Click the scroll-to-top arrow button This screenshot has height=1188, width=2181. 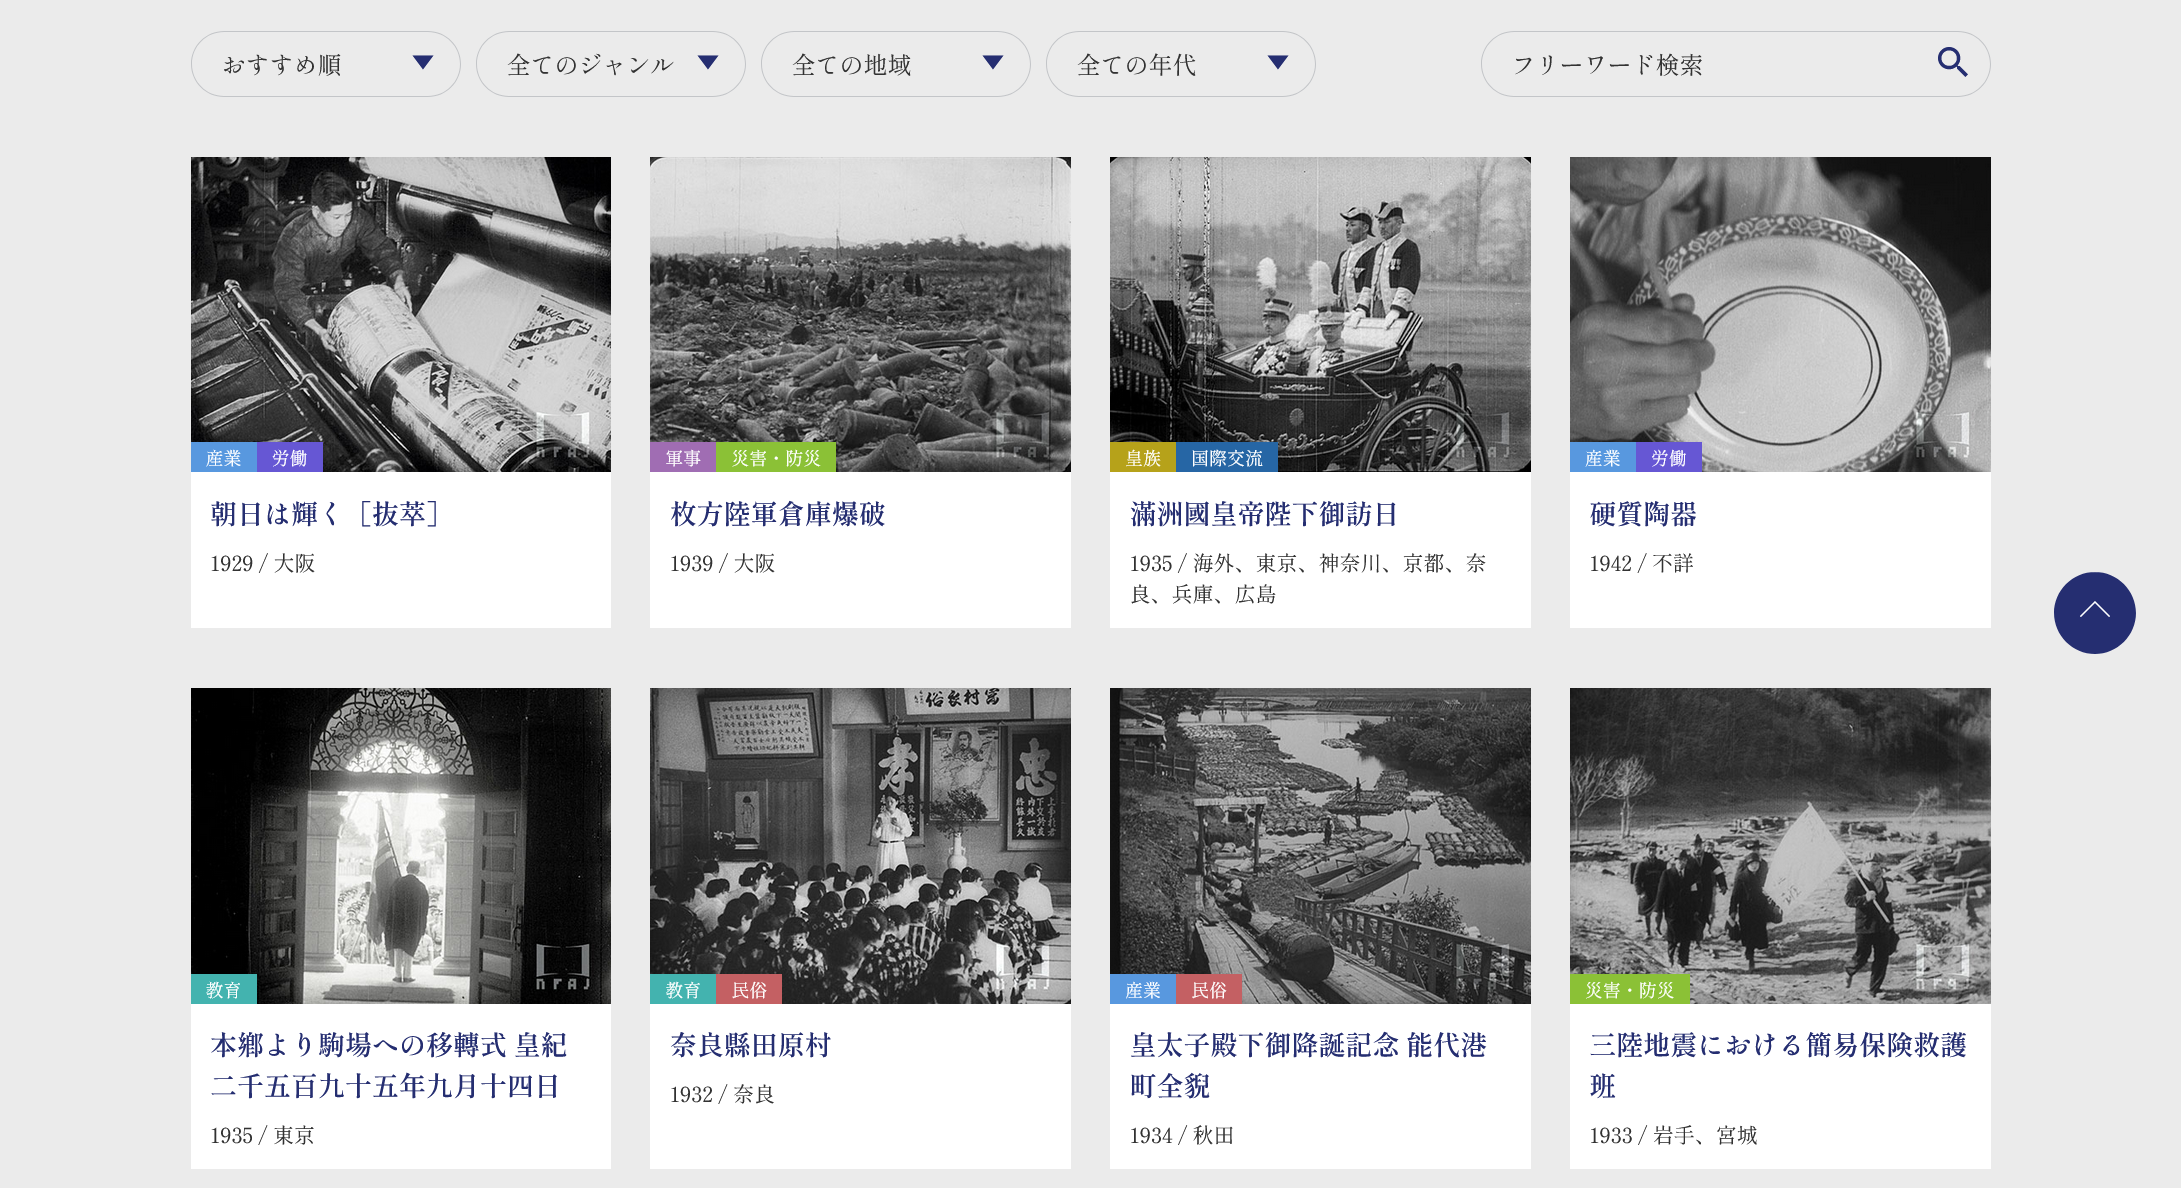[2094, 612]
